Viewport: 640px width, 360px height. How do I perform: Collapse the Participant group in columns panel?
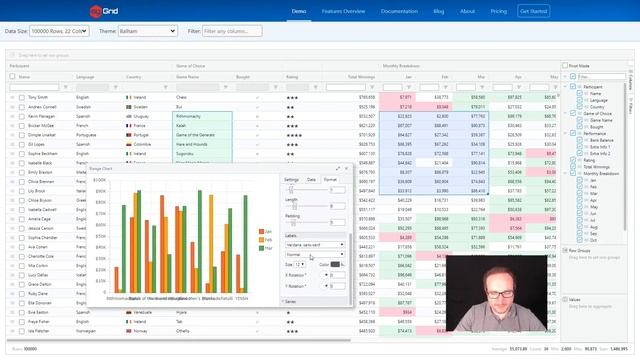(x=565, y=87)
